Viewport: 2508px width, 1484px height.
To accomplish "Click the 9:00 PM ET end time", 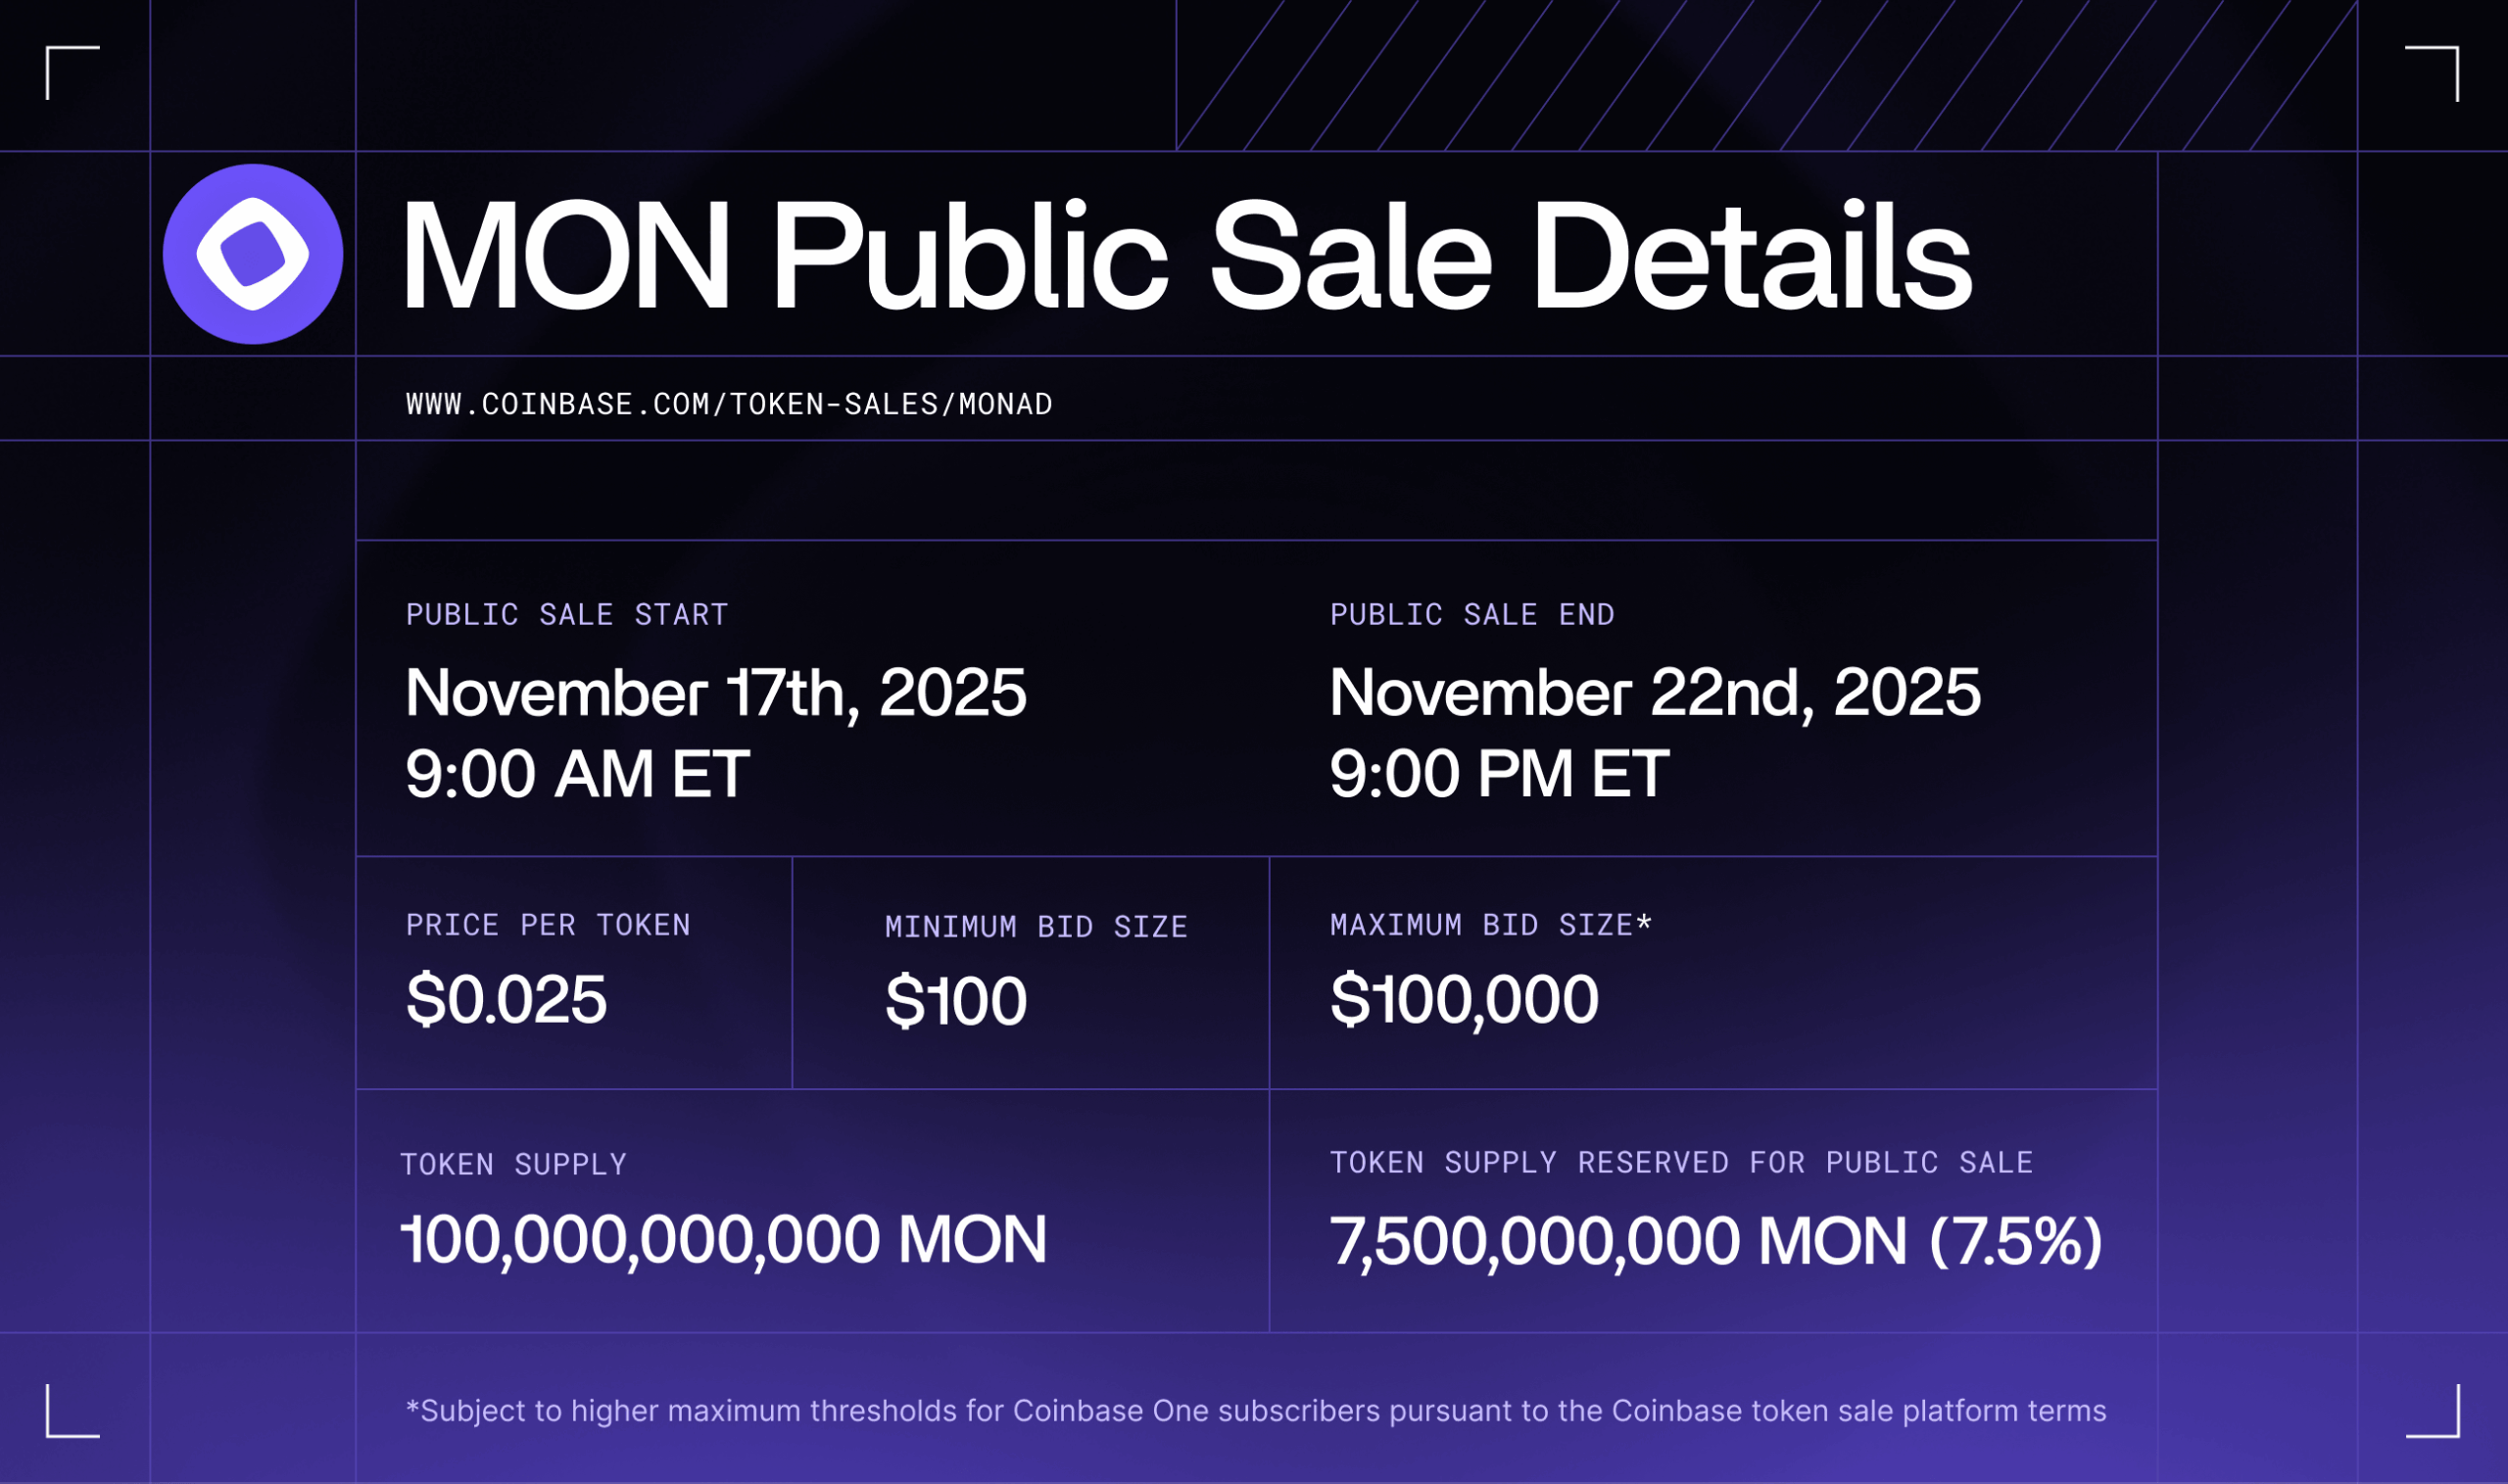I will tap(1499, 773).
